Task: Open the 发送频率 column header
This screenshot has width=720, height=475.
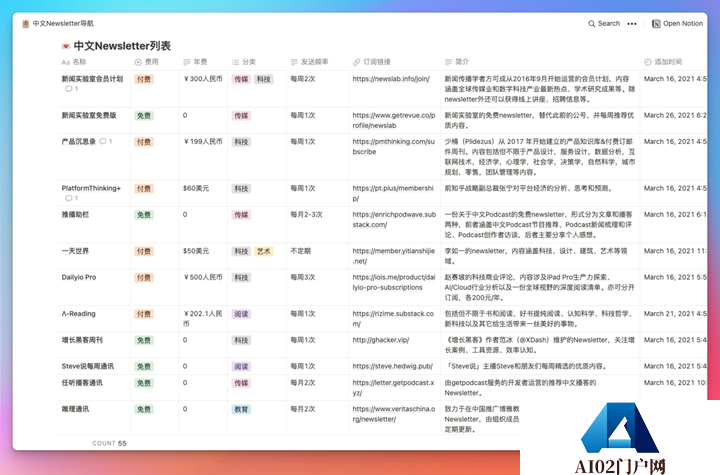Action: coord(309,62)
